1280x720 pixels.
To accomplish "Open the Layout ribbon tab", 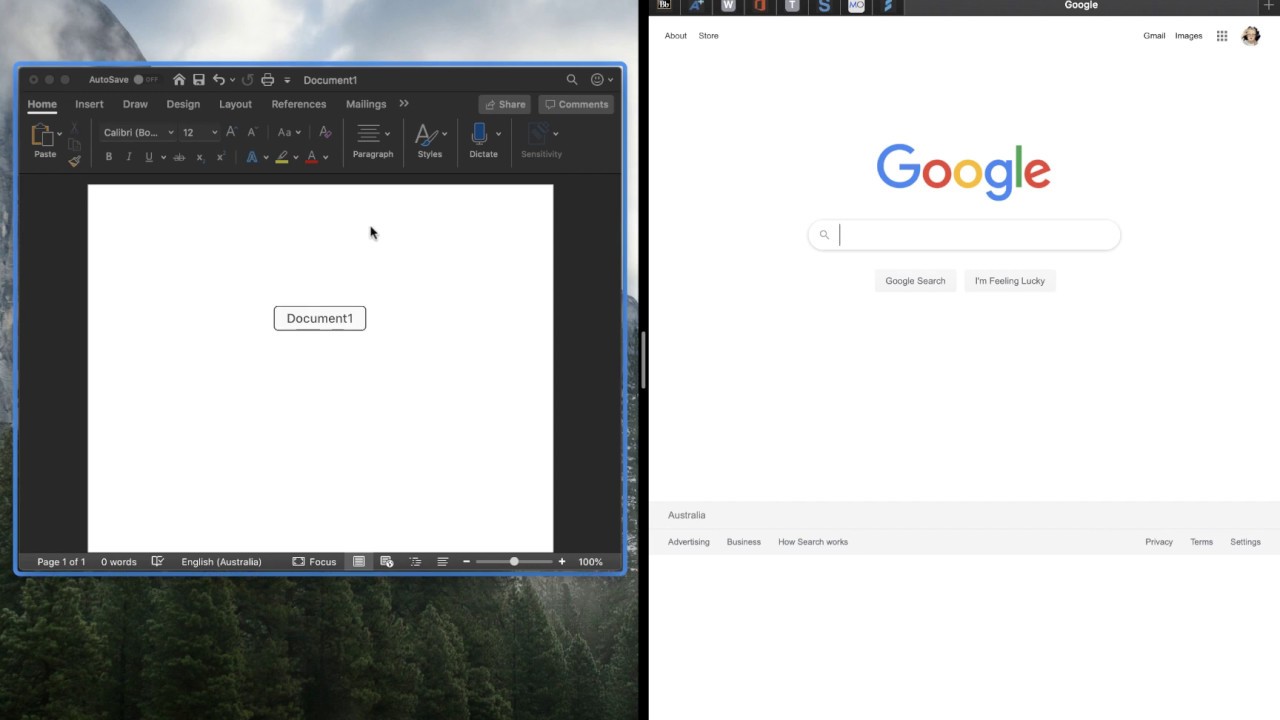I will [235, 104].
